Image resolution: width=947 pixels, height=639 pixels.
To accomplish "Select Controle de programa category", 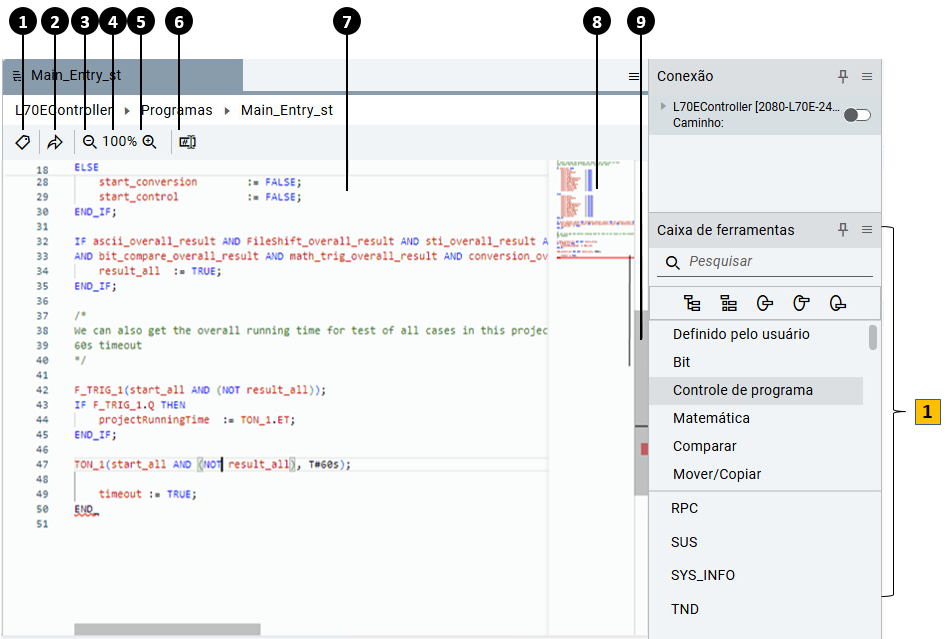I will [x=742, y=390].
